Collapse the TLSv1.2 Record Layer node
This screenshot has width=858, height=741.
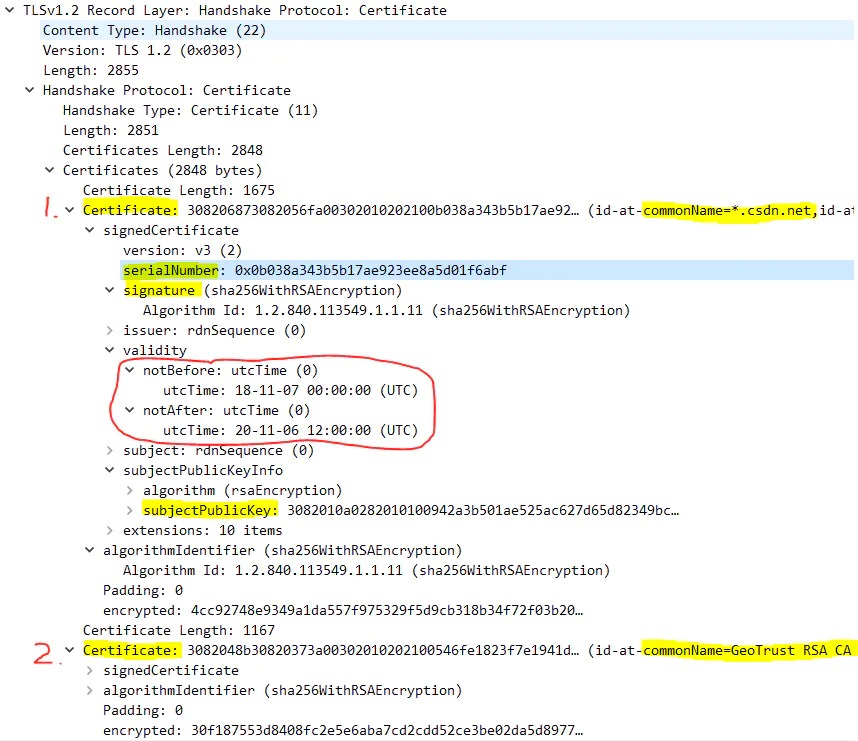(9, 10)
